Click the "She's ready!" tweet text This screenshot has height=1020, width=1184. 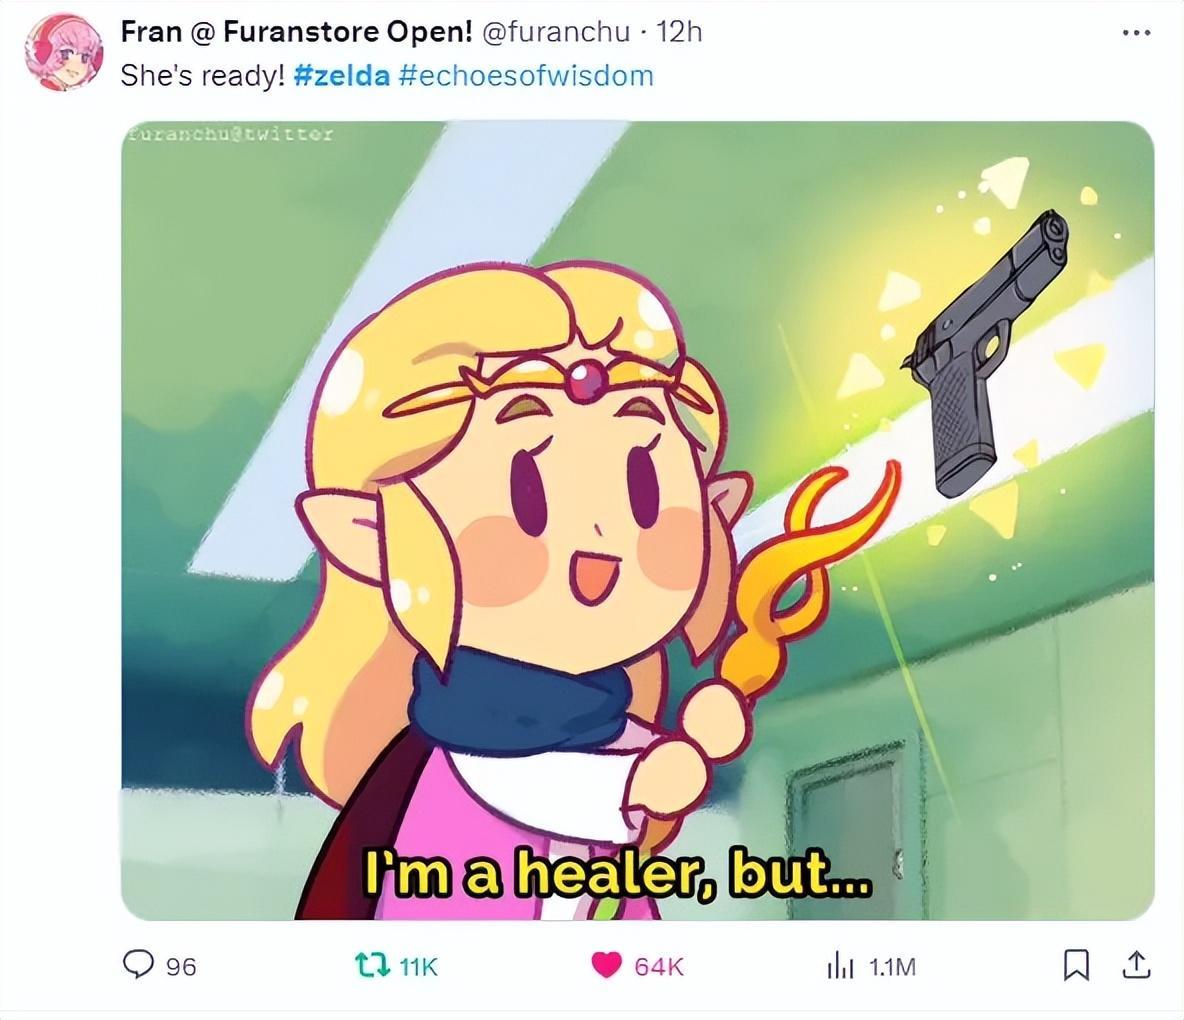[x=202, y=75]
